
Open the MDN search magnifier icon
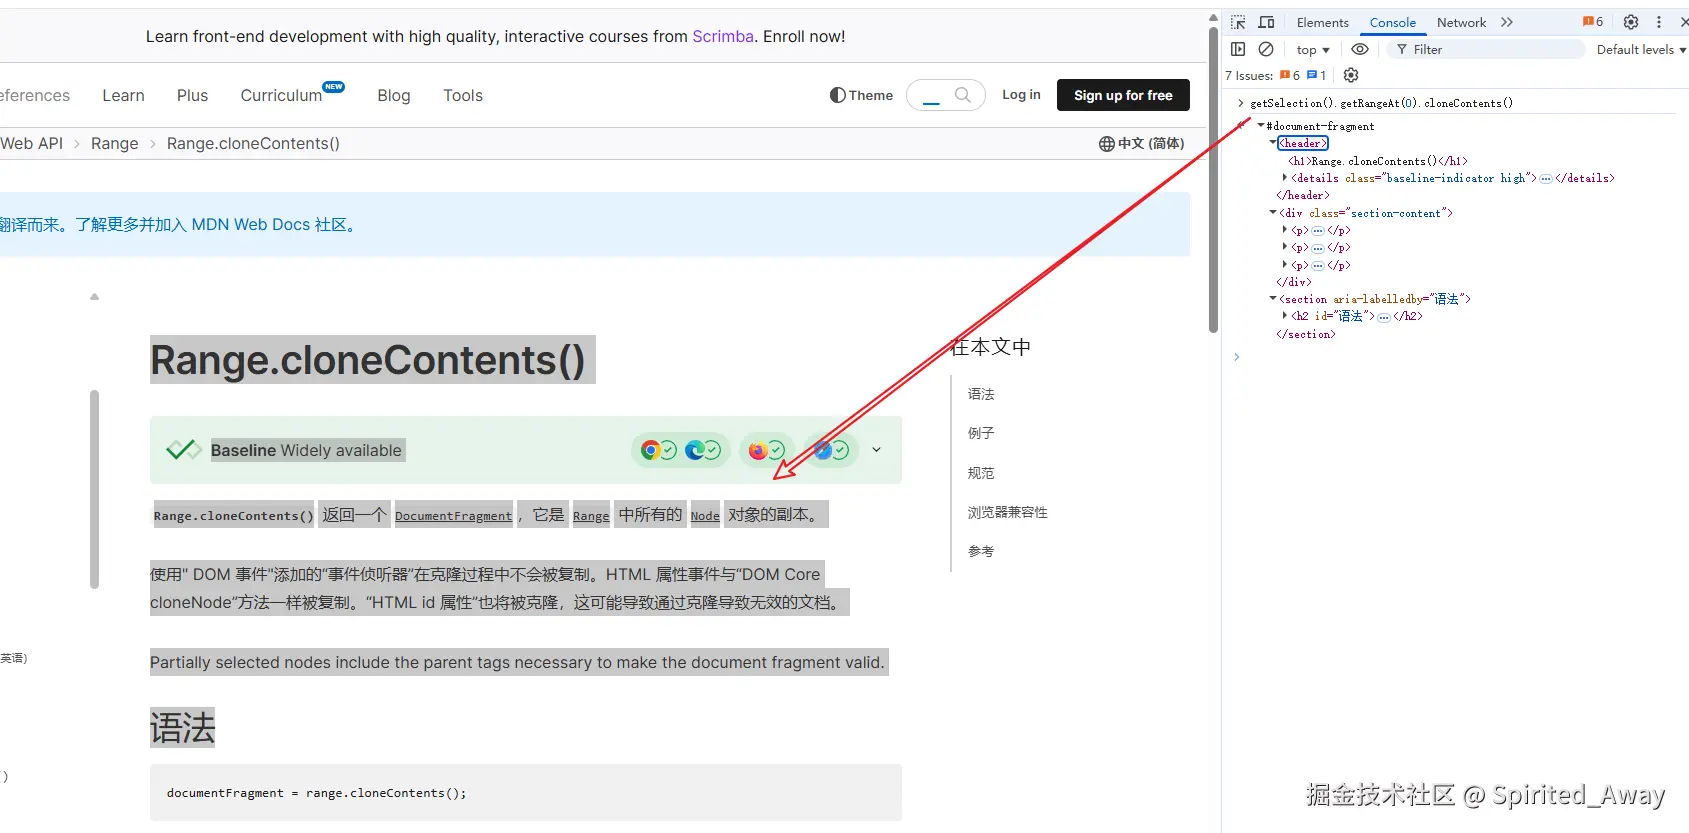[963, 95]
